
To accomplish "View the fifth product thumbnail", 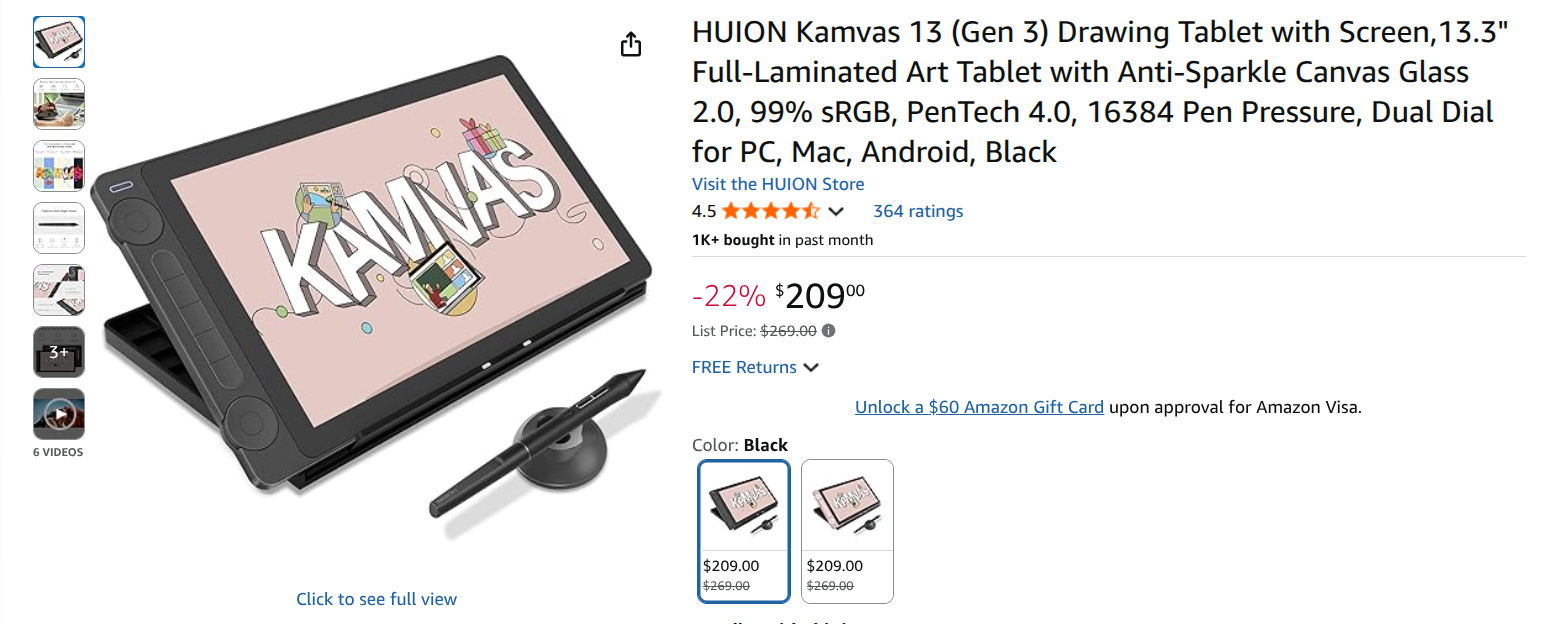I will pyautogui.click(x=59, y=290).
